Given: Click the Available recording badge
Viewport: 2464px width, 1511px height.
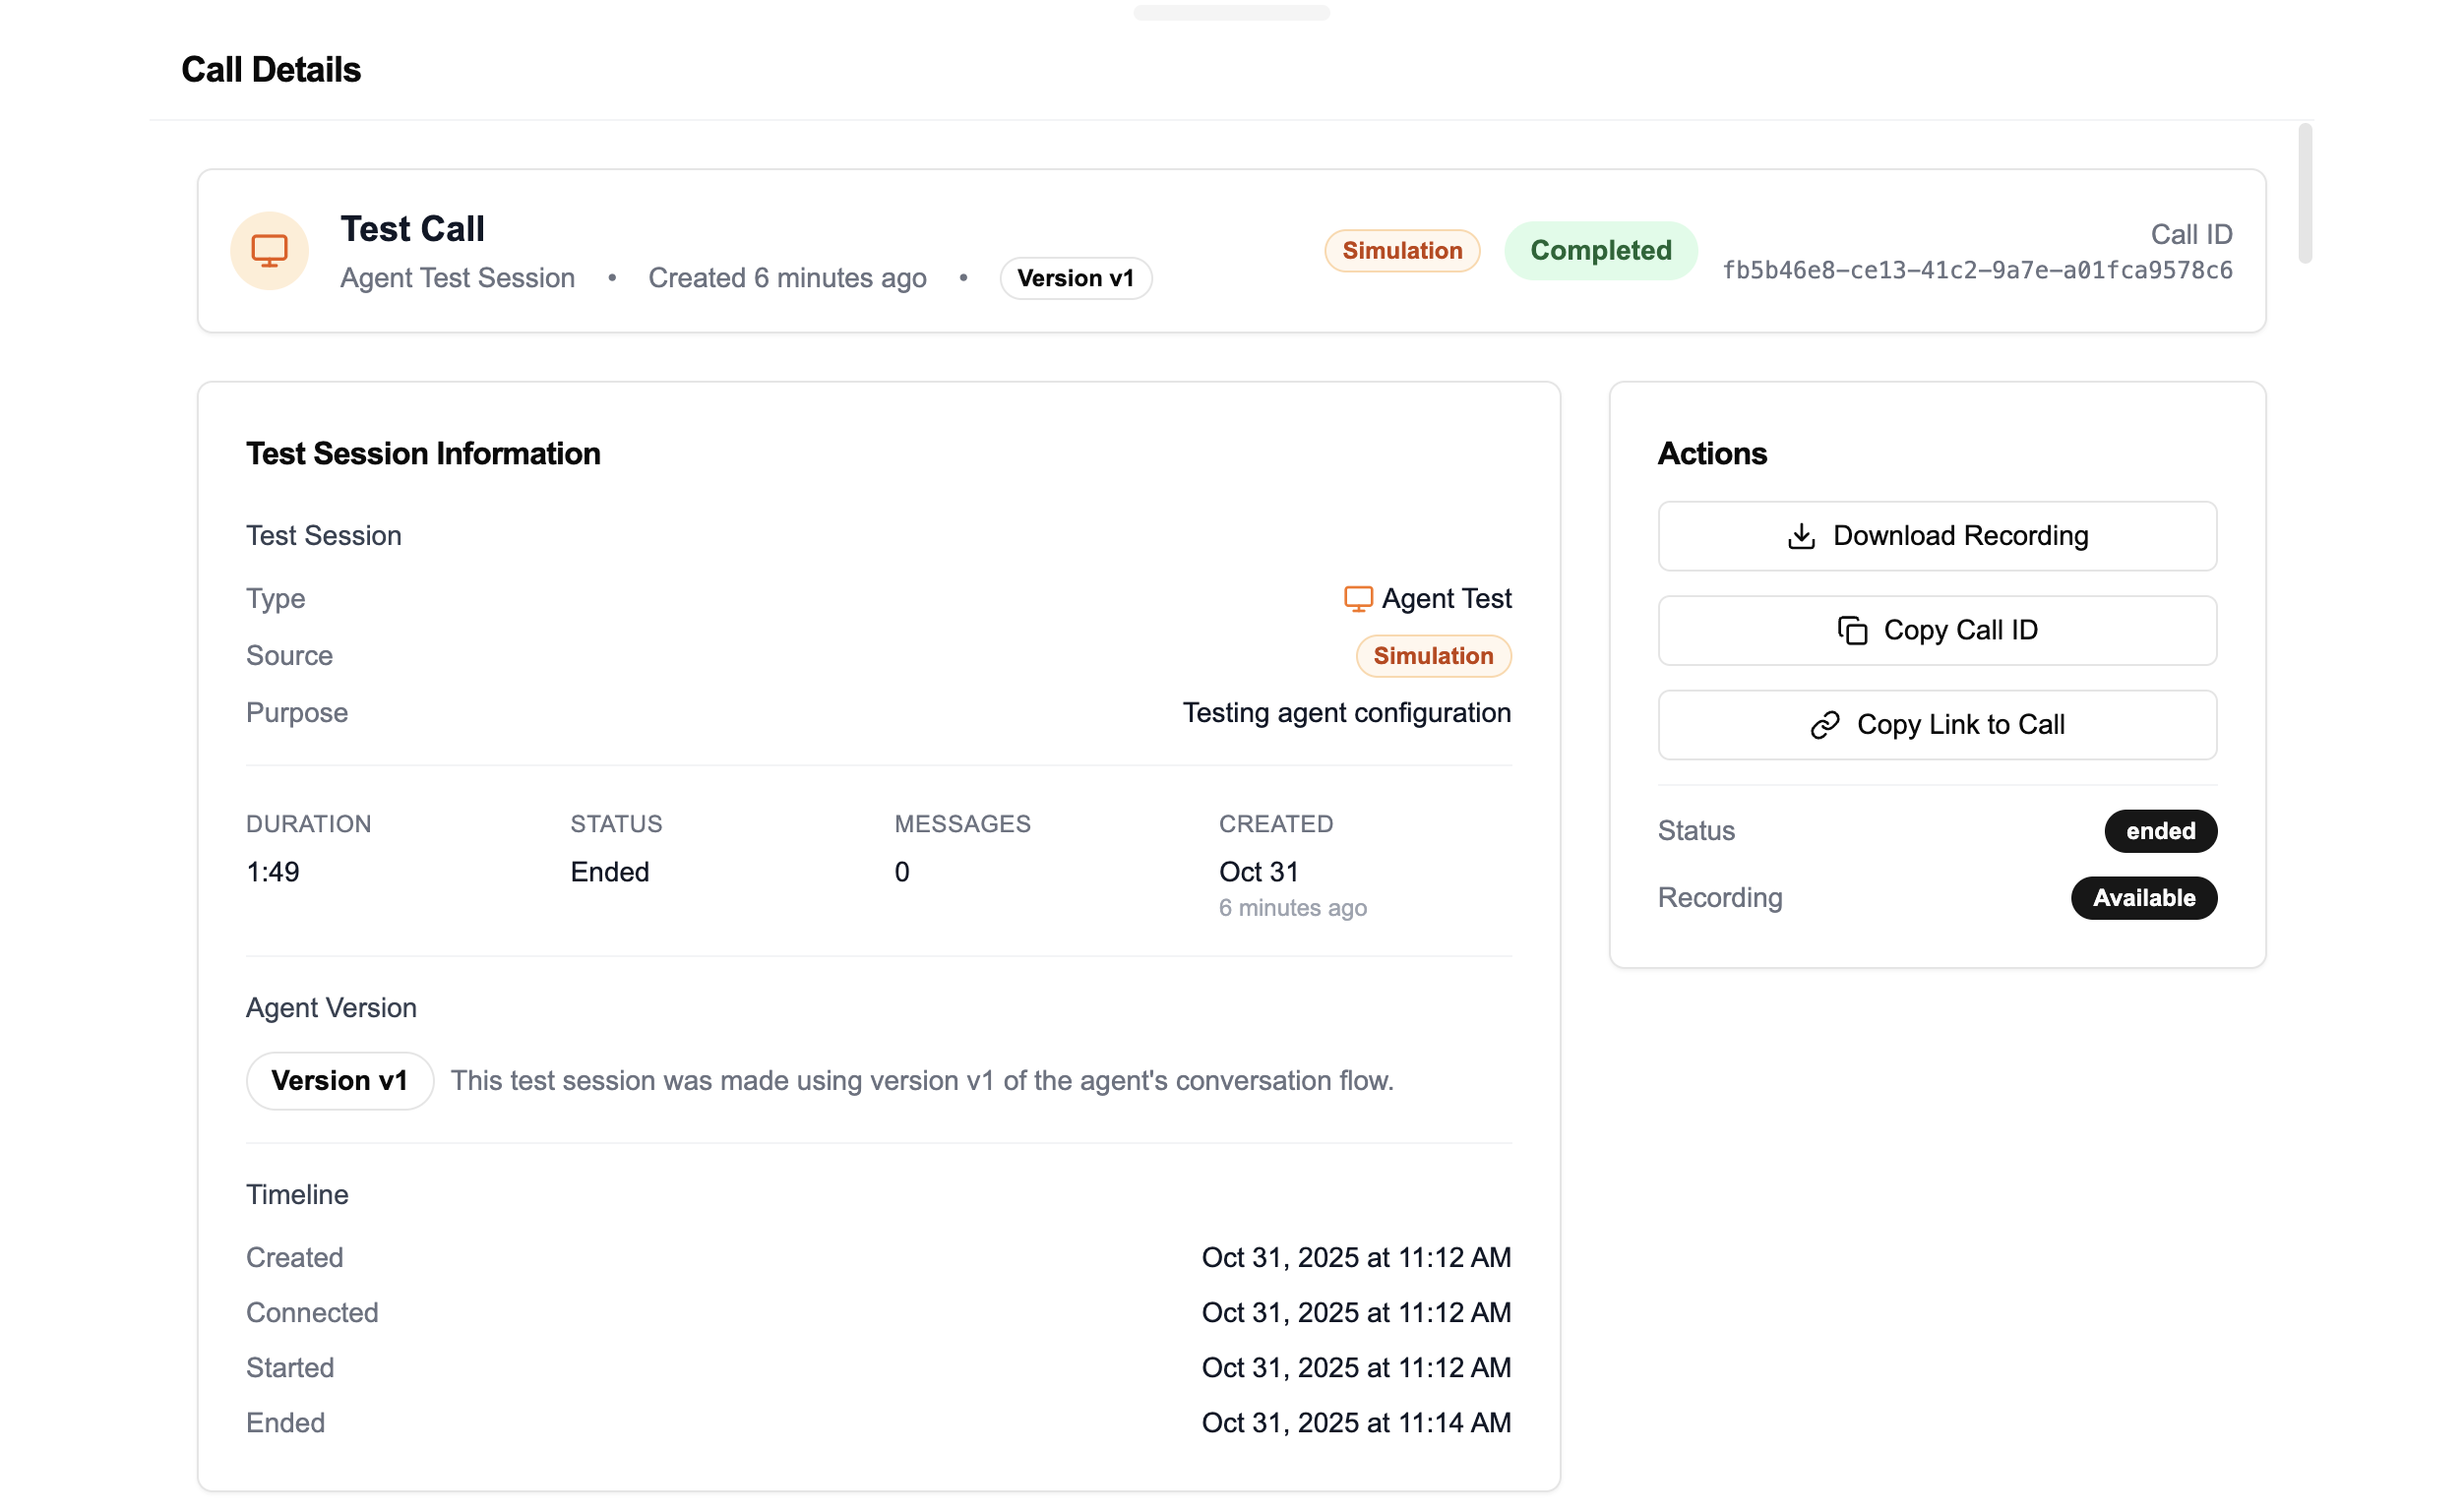Looking at the screenshot, I should pos(2144,898).
